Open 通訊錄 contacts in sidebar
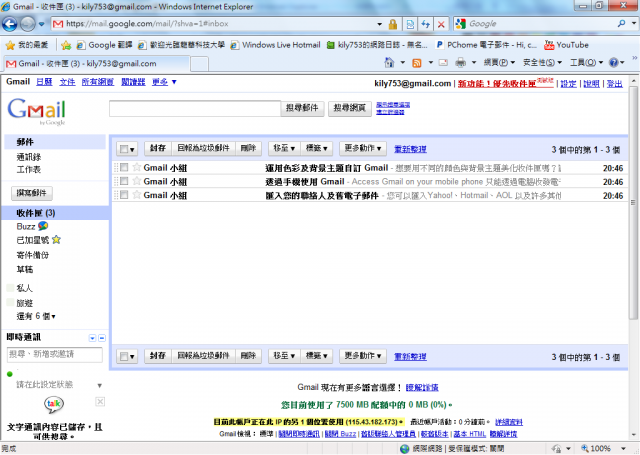Viewport: 640px width, 455px height. click(x=29, y=157)
